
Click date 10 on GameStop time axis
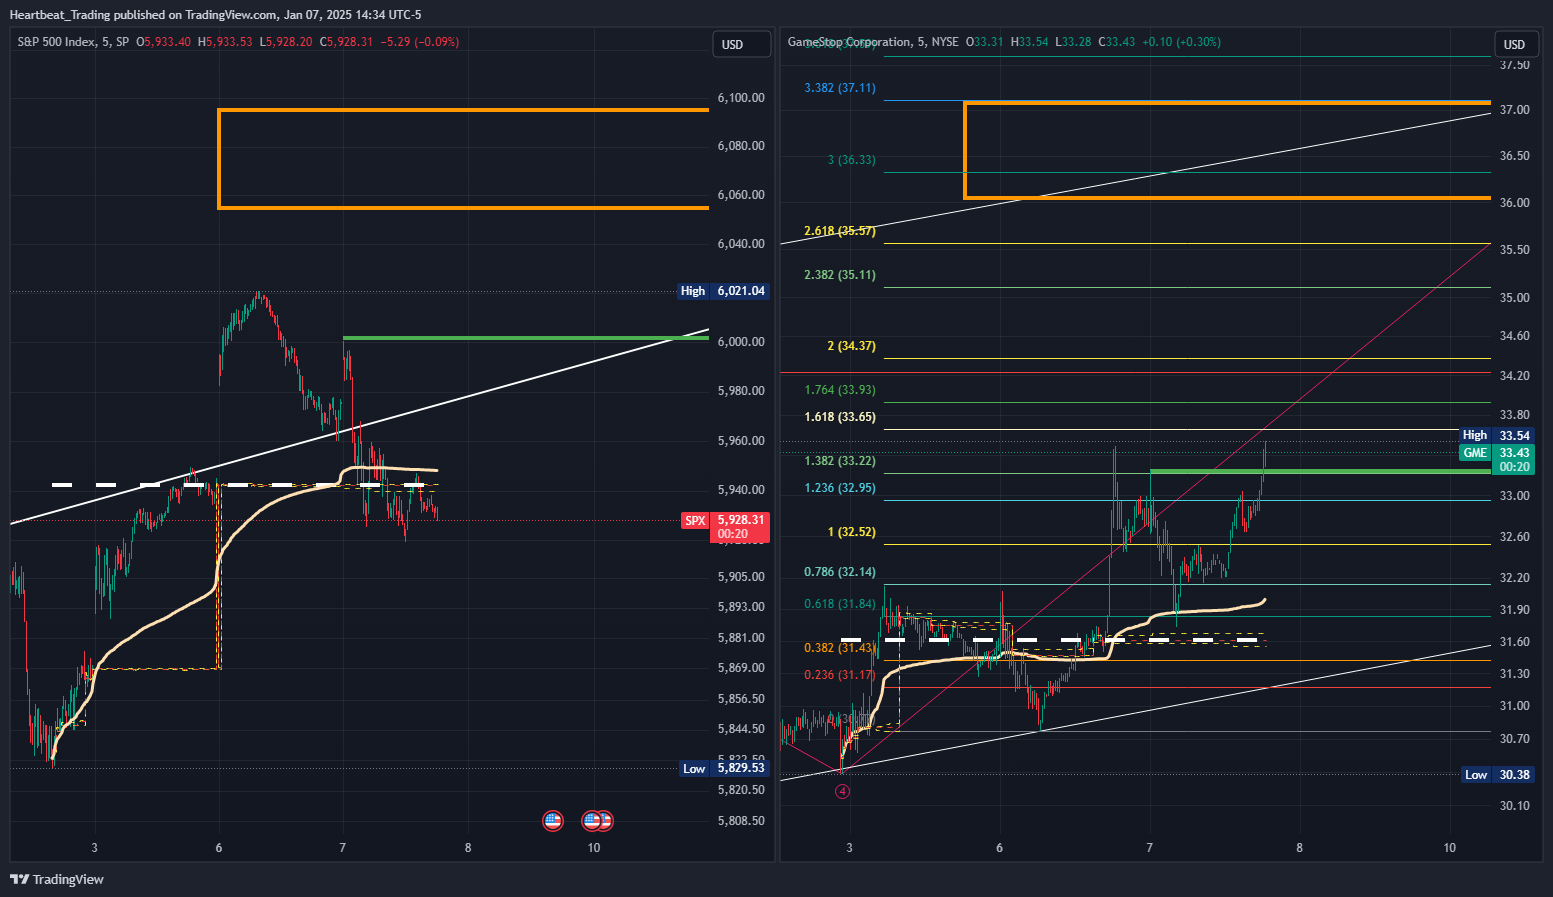coord(1450,848)
